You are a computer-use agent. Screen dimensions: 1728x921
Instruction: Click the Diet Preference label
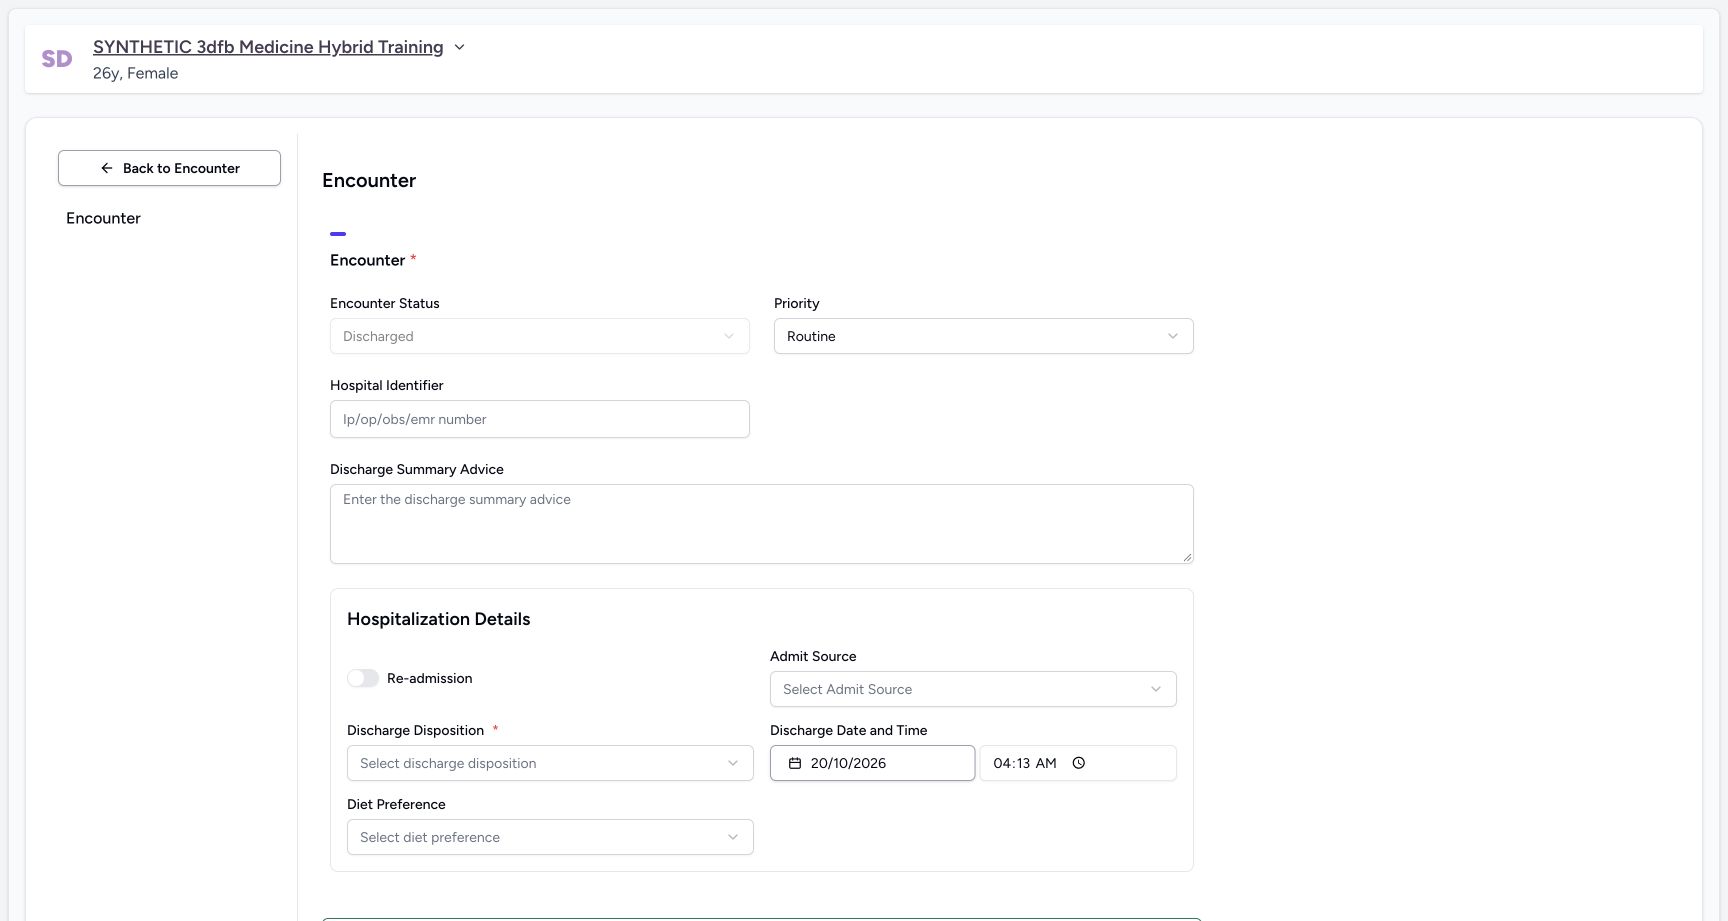396,804
